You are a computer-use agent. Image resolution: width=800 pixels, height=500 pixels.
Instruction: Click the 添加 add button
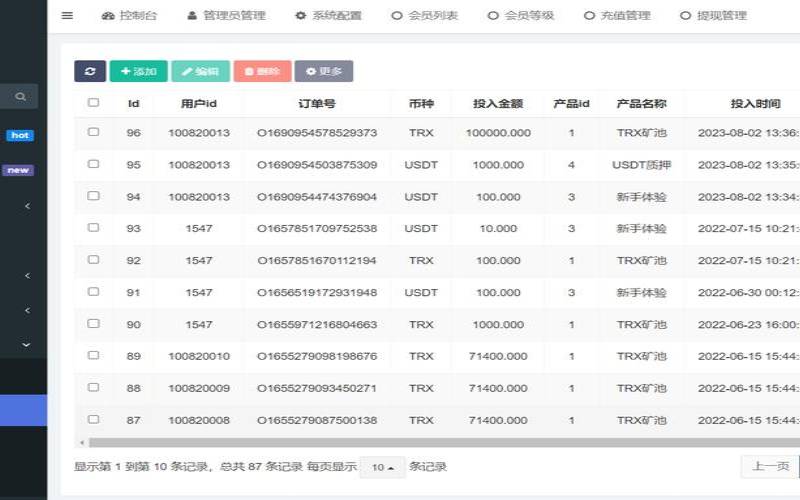pos(138,71)
